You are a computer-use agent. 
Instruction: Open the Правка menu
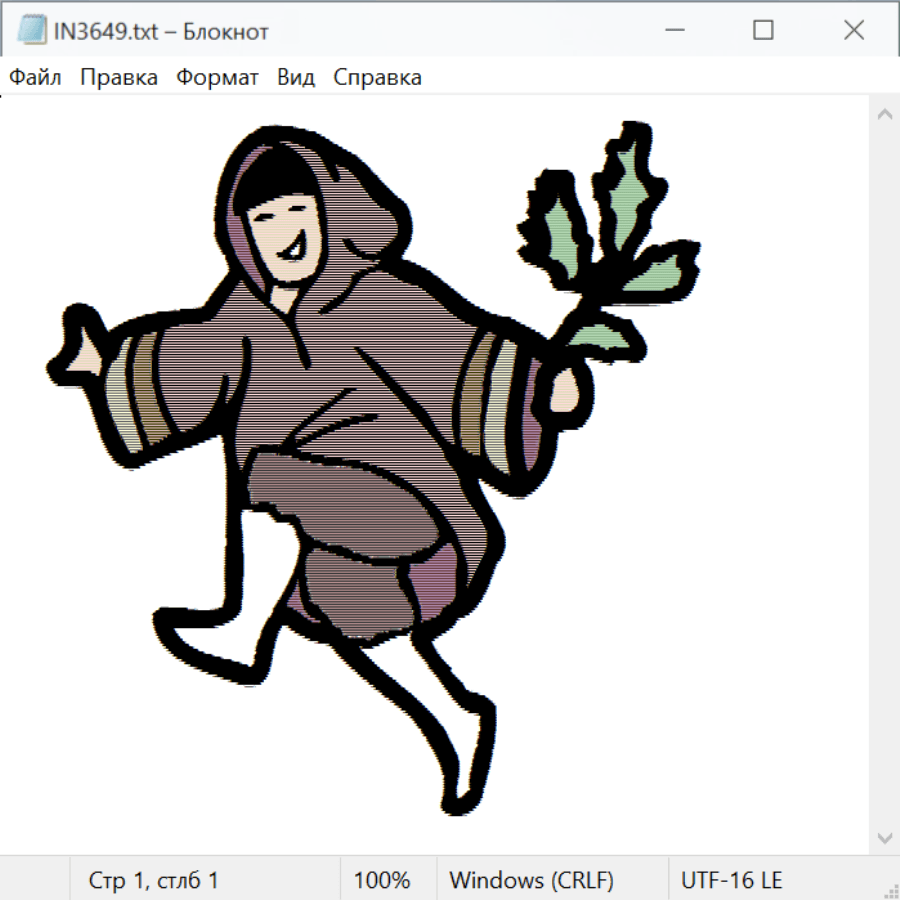(118, 78)
